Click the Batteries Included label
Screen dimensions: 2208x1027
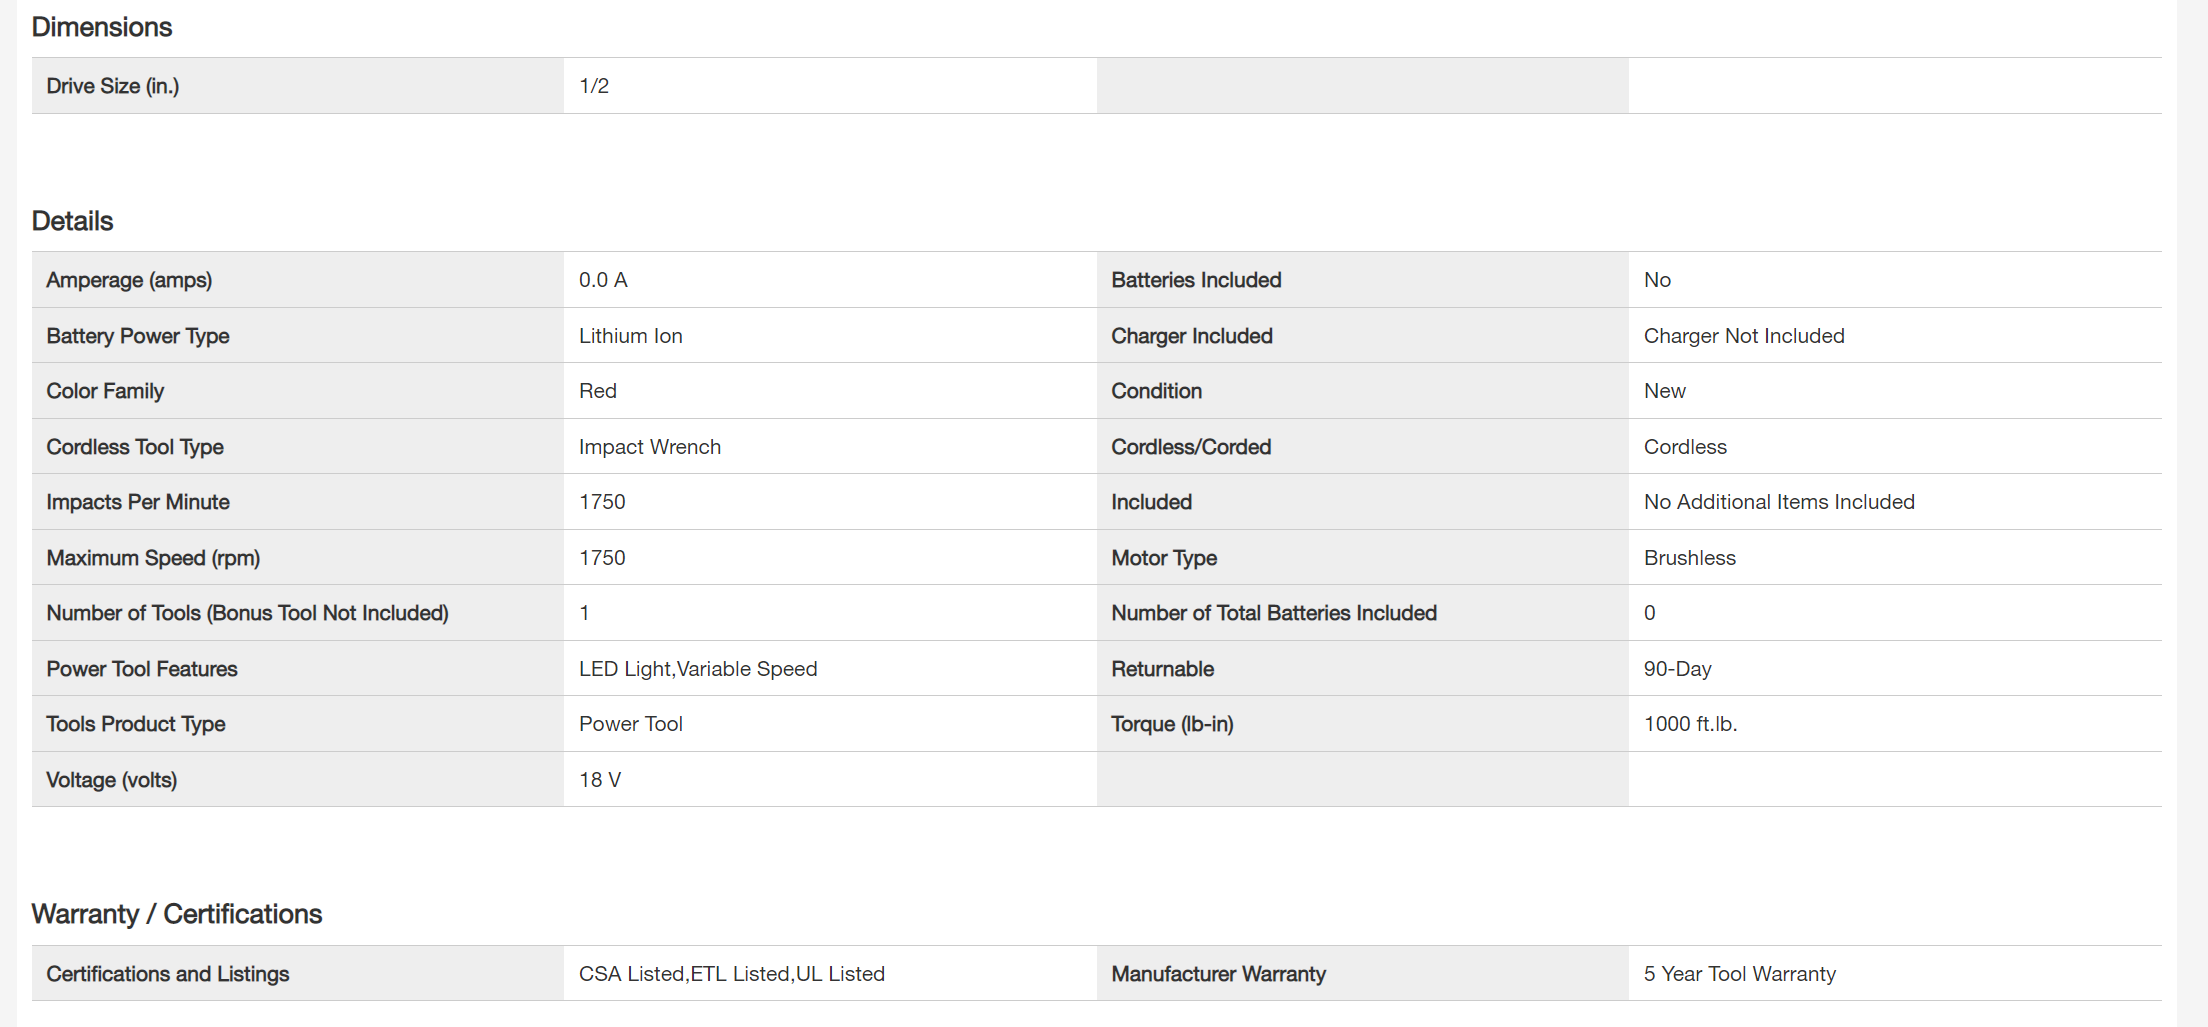click(x=1196, y=280)
